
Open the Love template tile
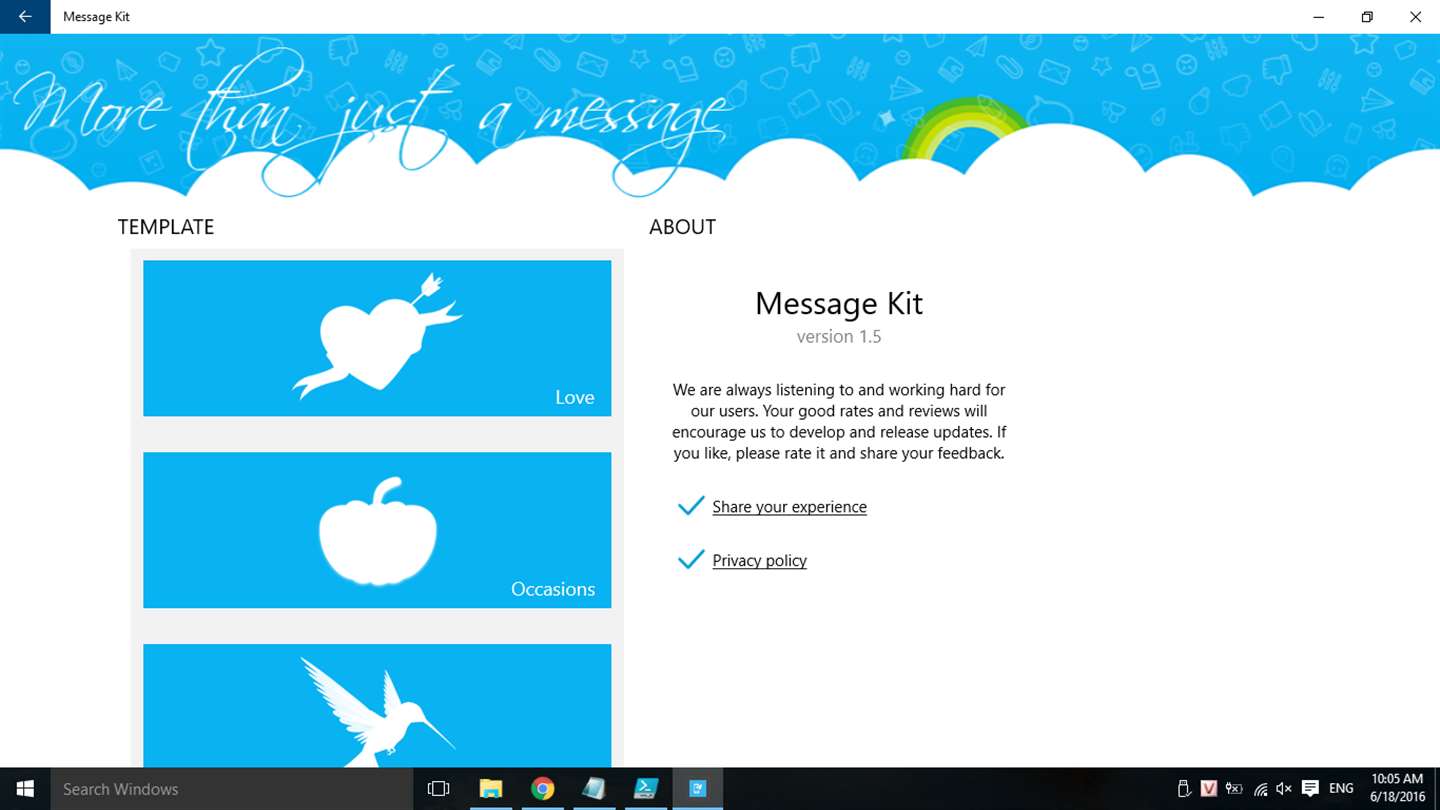click(377, 338)
